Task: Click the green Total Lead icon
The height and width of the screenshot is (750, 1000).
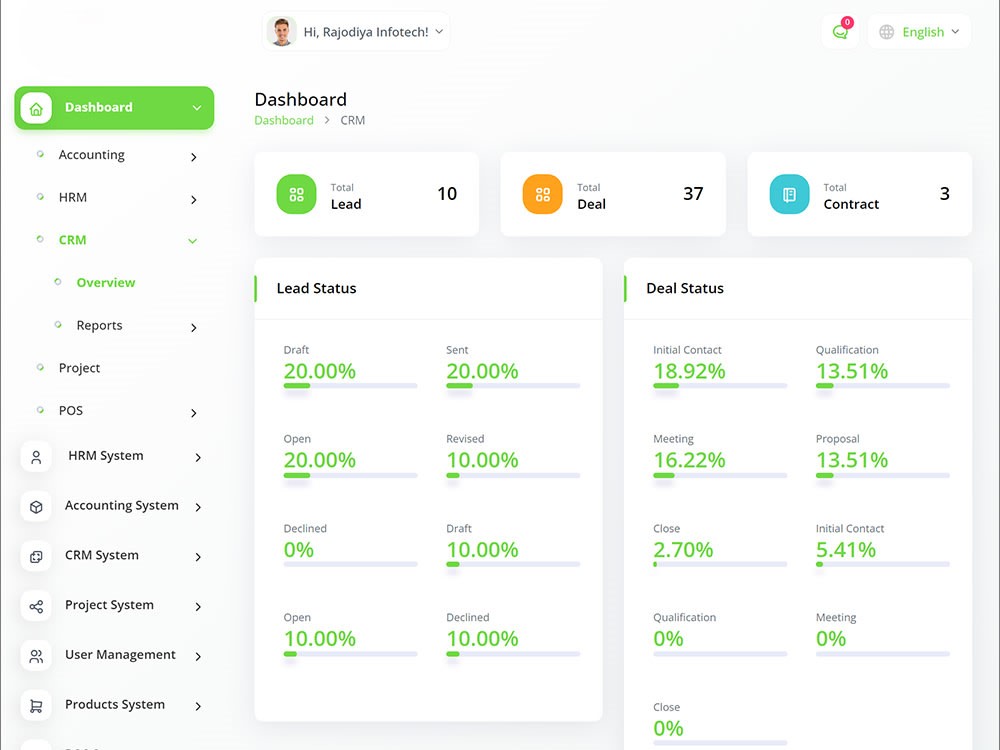Action: pos(297,194)
